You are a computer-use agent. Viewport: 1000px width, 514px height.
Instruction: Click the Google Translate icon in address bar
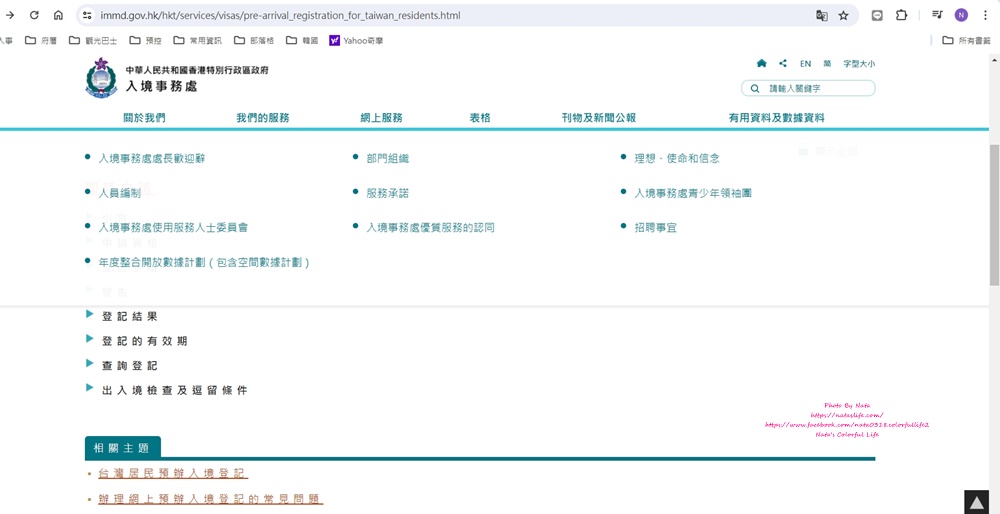(821, 15)
